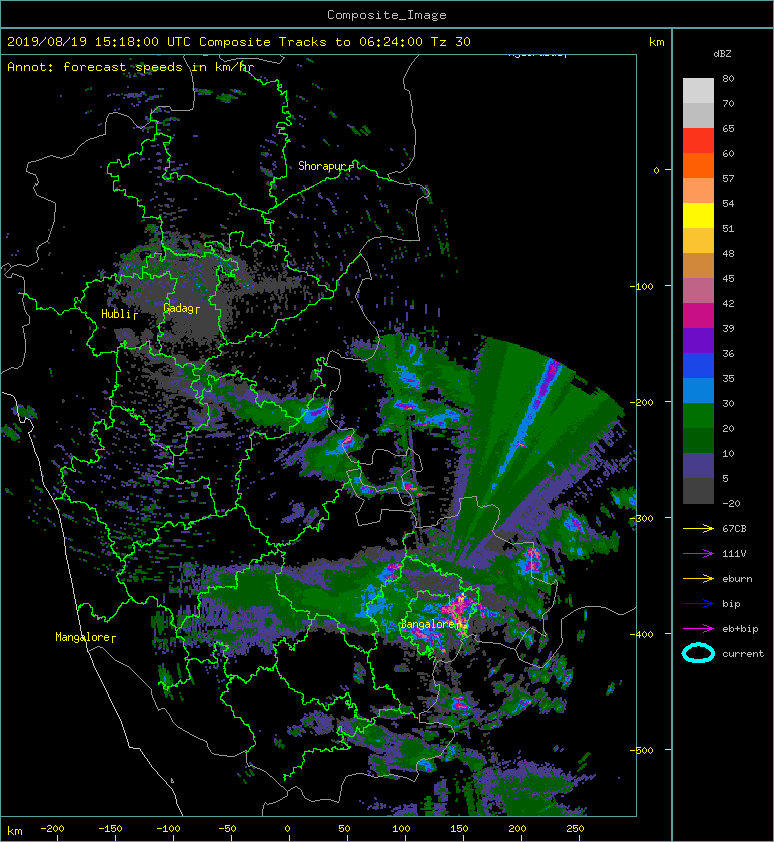The height and width of the screenshot is (842, 774).
Task: Select the magenta 39 dBZ color swatch
Action: [x=698, y=316]
